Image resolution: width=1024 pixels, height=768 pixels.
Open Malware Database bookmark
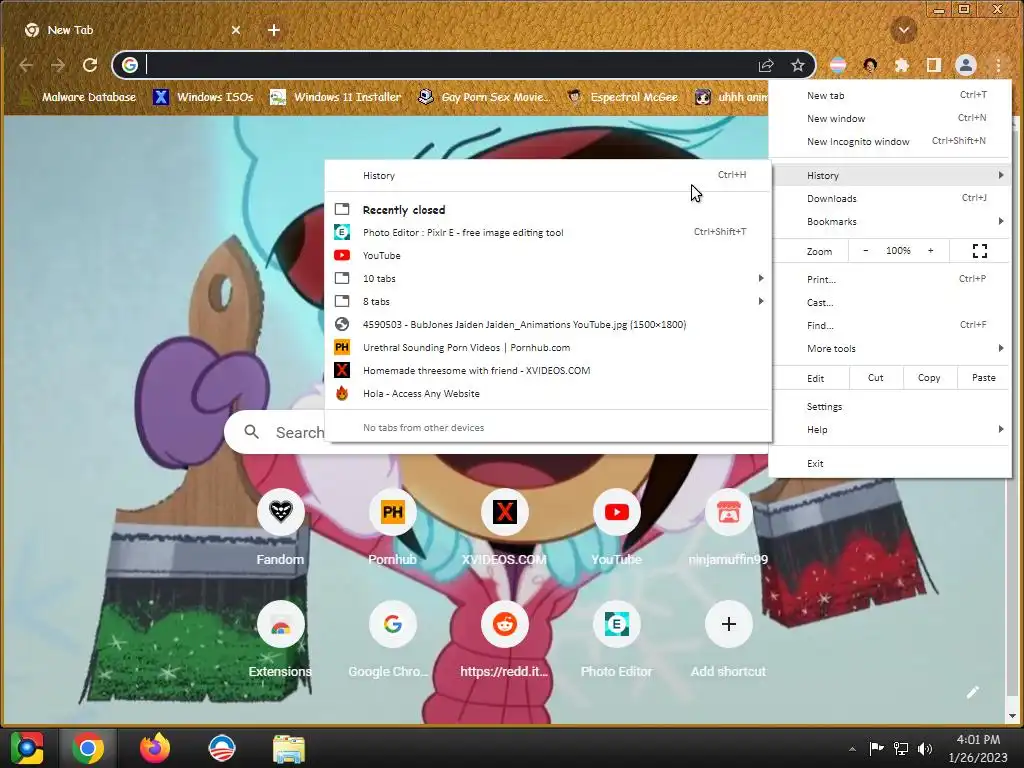point(78,97)
